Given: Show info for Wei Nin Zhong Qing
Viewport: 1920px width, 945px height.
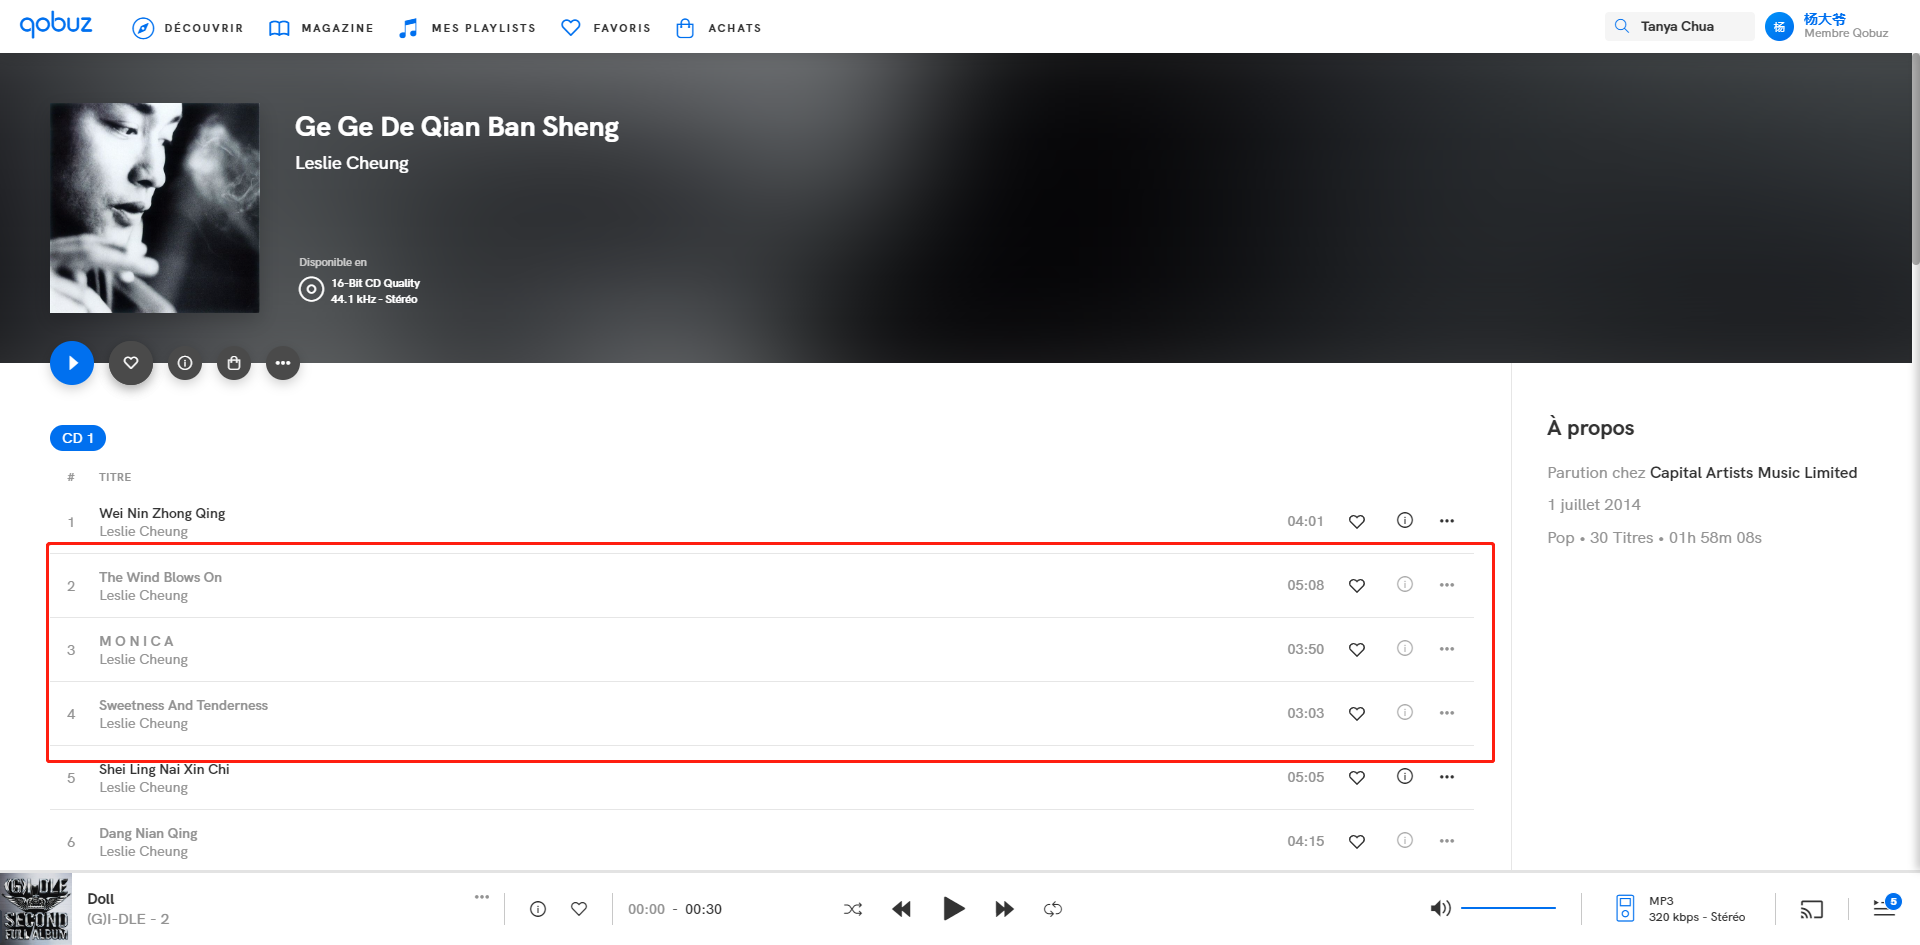Looking at the screenshot, I should pyautogui.click(x=1405, y=520).
